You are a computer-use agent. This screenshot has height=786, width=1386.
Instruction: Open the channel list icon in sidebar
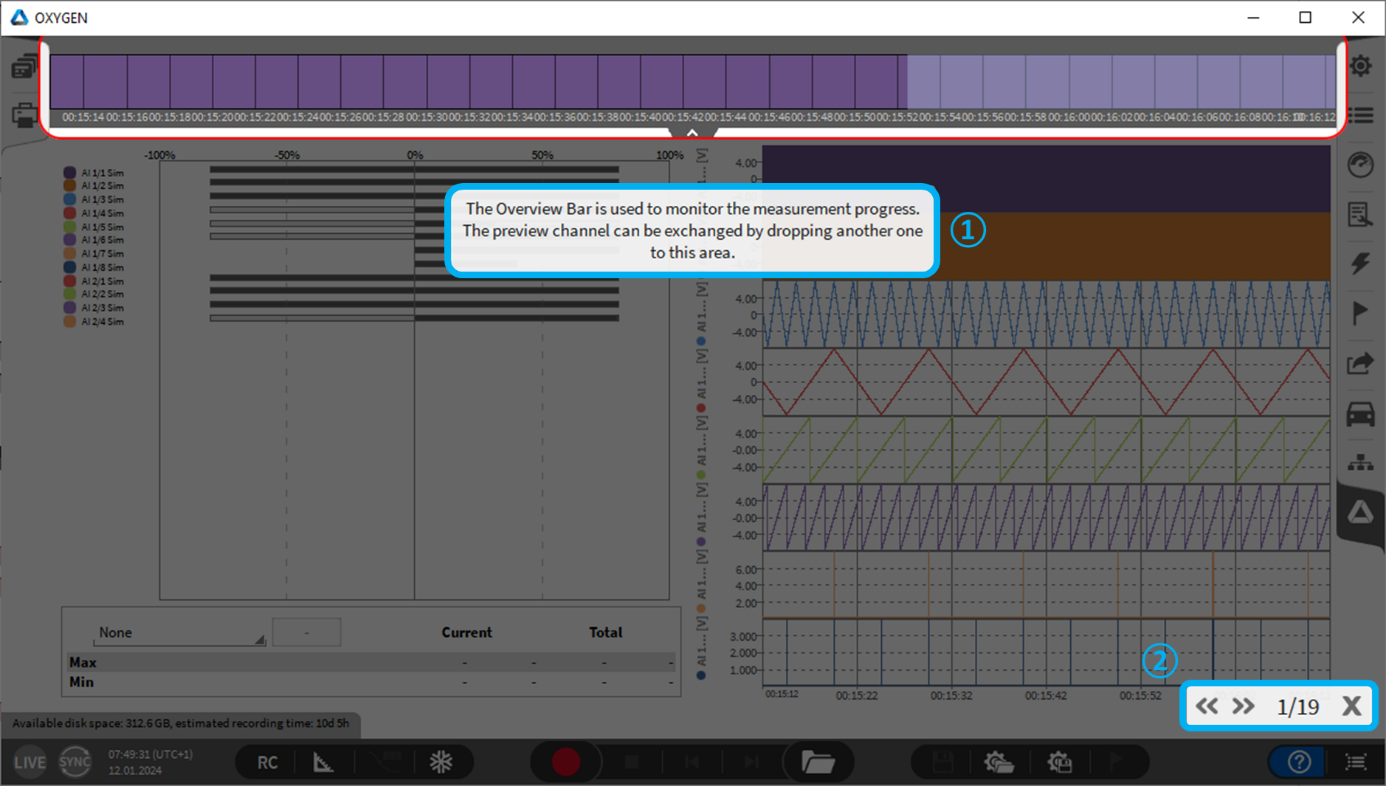(x=1361, y=116)
